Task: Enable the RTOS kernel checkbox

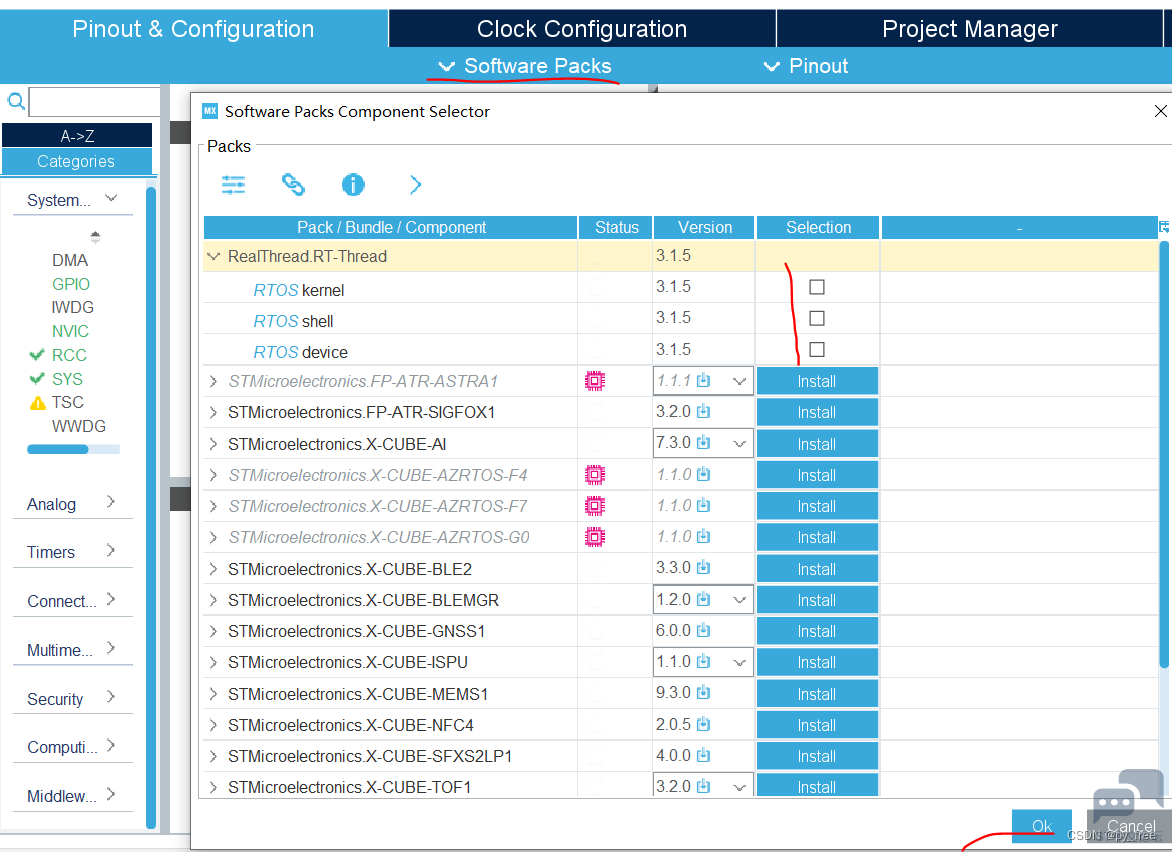Action: (817, 288)
